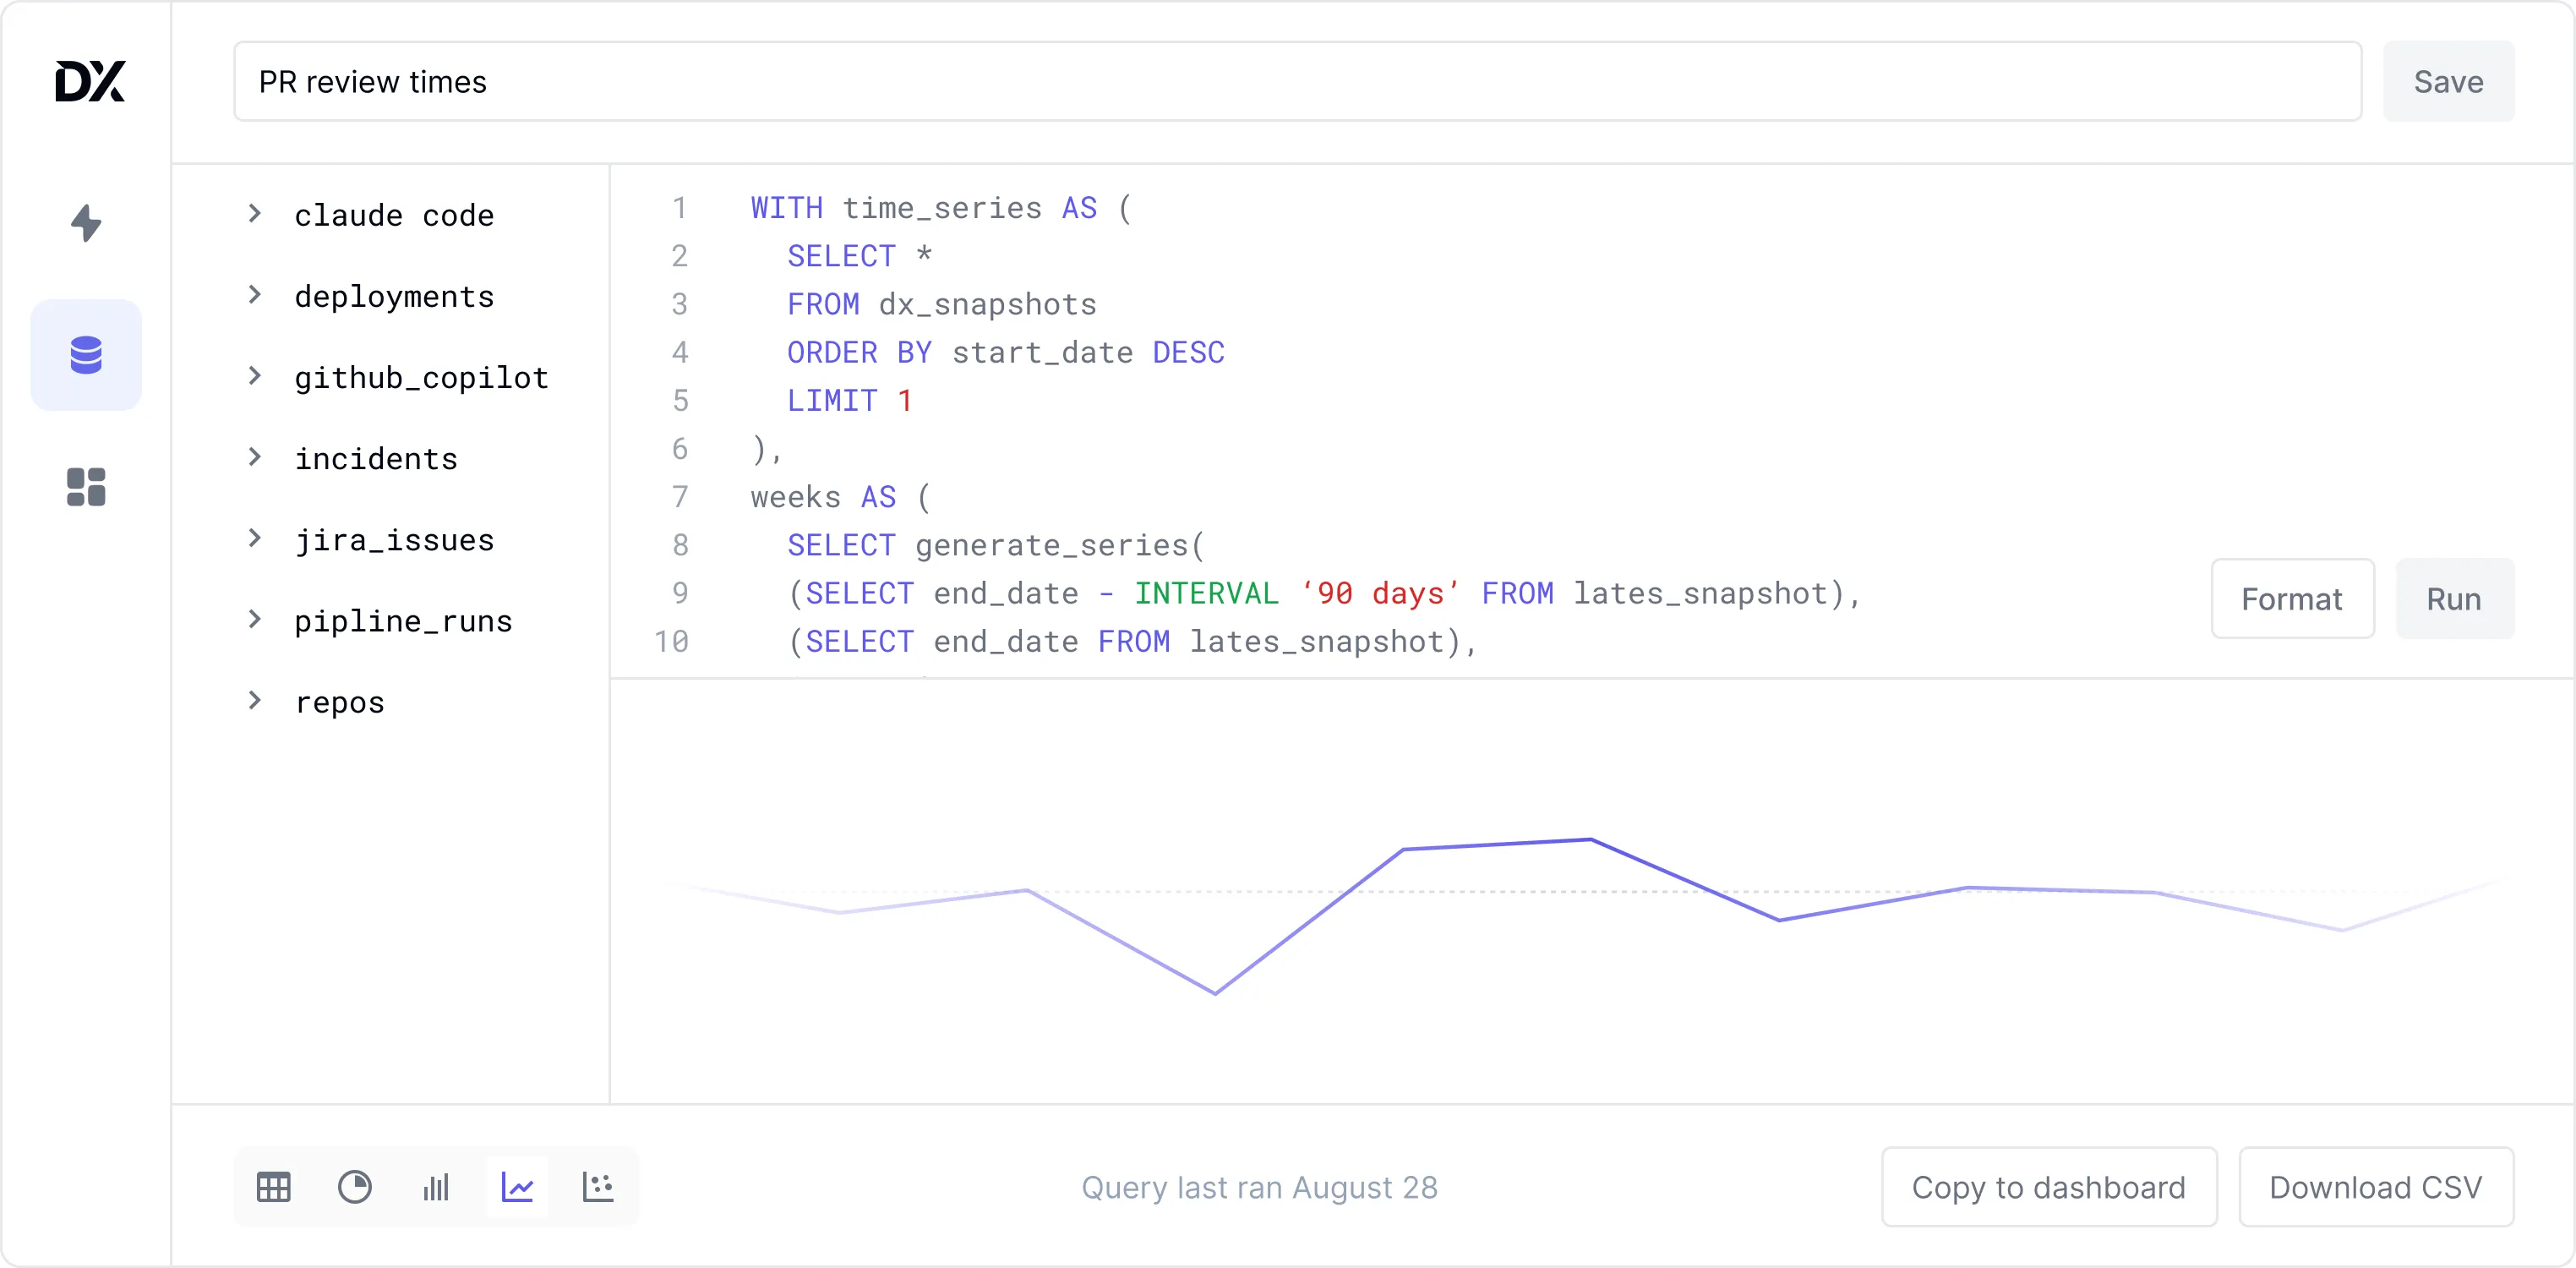Select the line chart view icon

(x=517, y=1187)
